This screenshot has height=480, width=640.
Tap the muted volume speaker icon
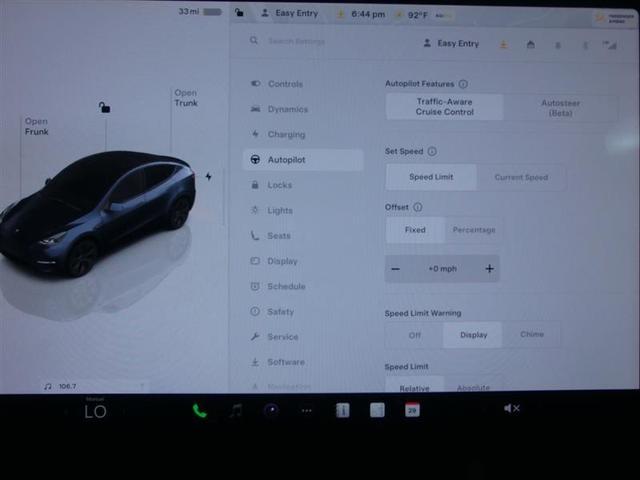pos(511,408)
